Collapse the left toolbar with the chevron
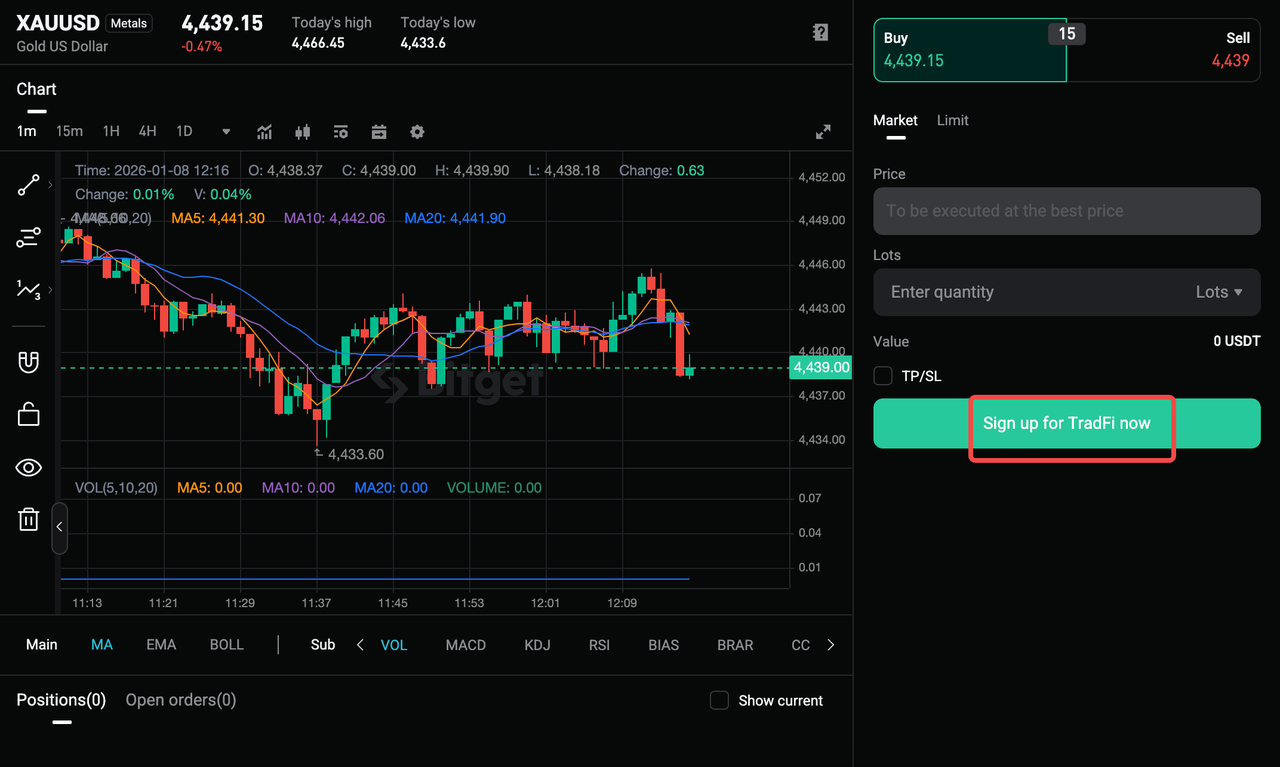 click(x=59, y=528)
